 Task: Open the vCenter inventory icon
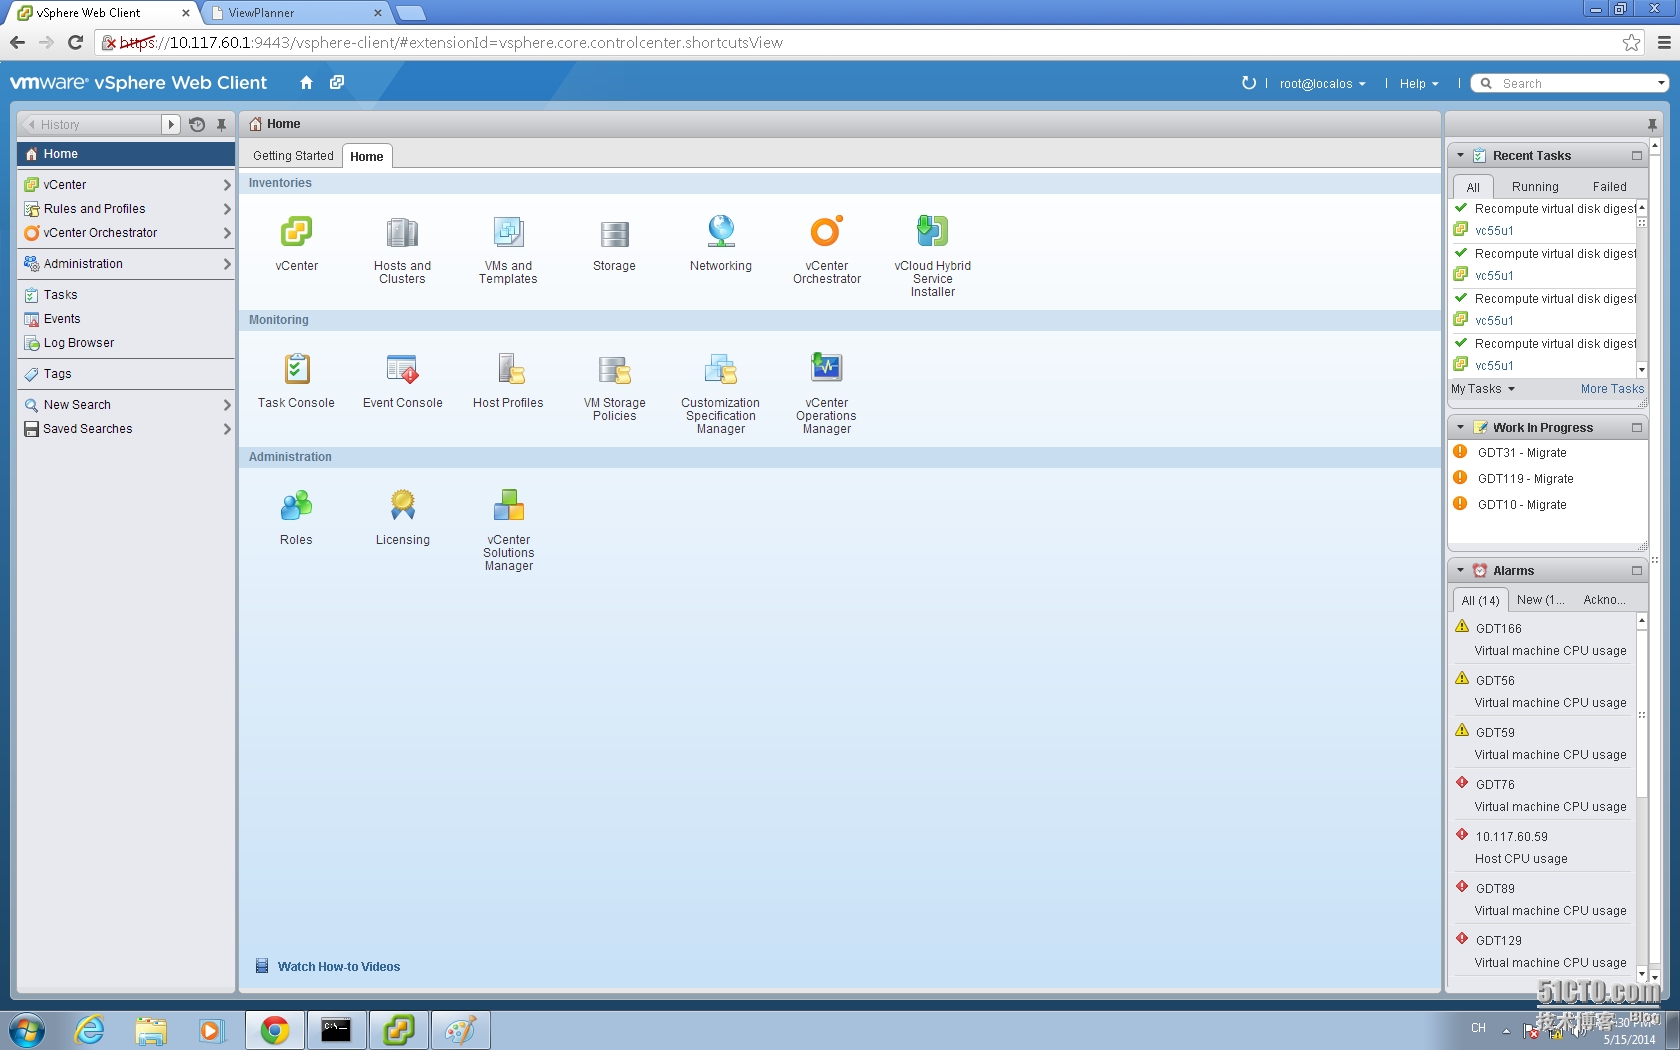point(296,232)
